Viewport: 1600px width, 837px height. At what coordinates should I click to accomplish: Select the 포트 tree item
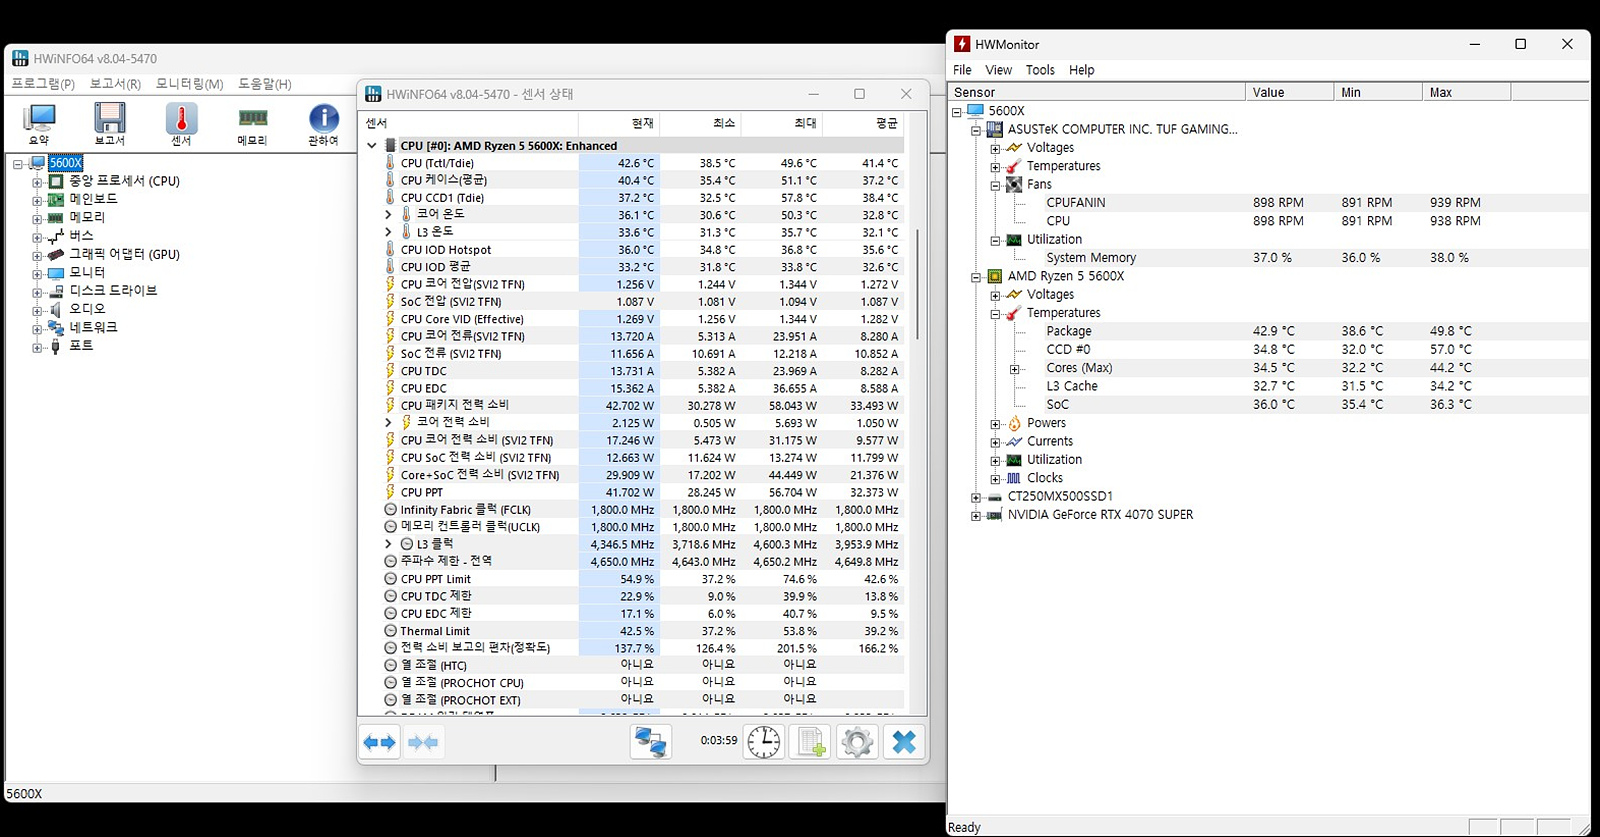tap(81, 345)
